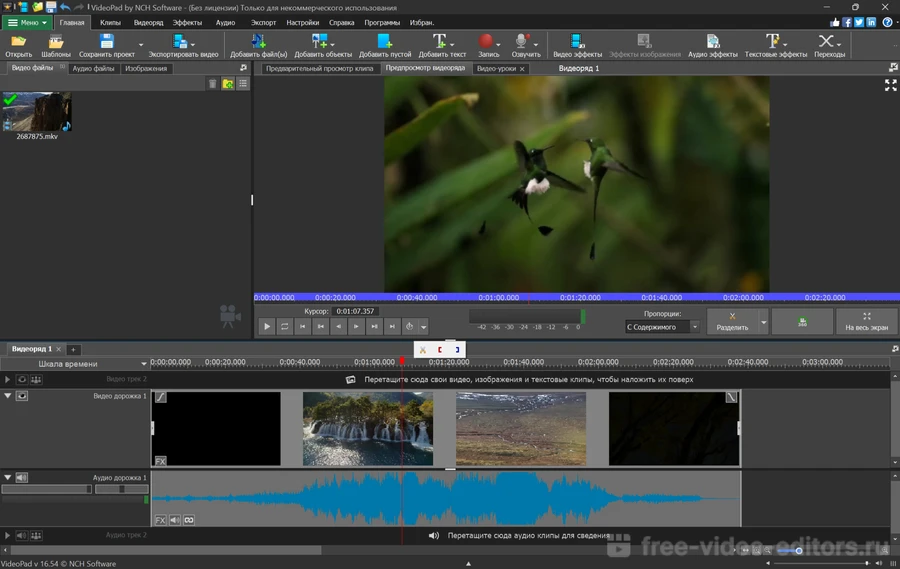This screenshot has height=569, width=900.
Task: Click the На весь экран fullscreen button
Action: 866,321
